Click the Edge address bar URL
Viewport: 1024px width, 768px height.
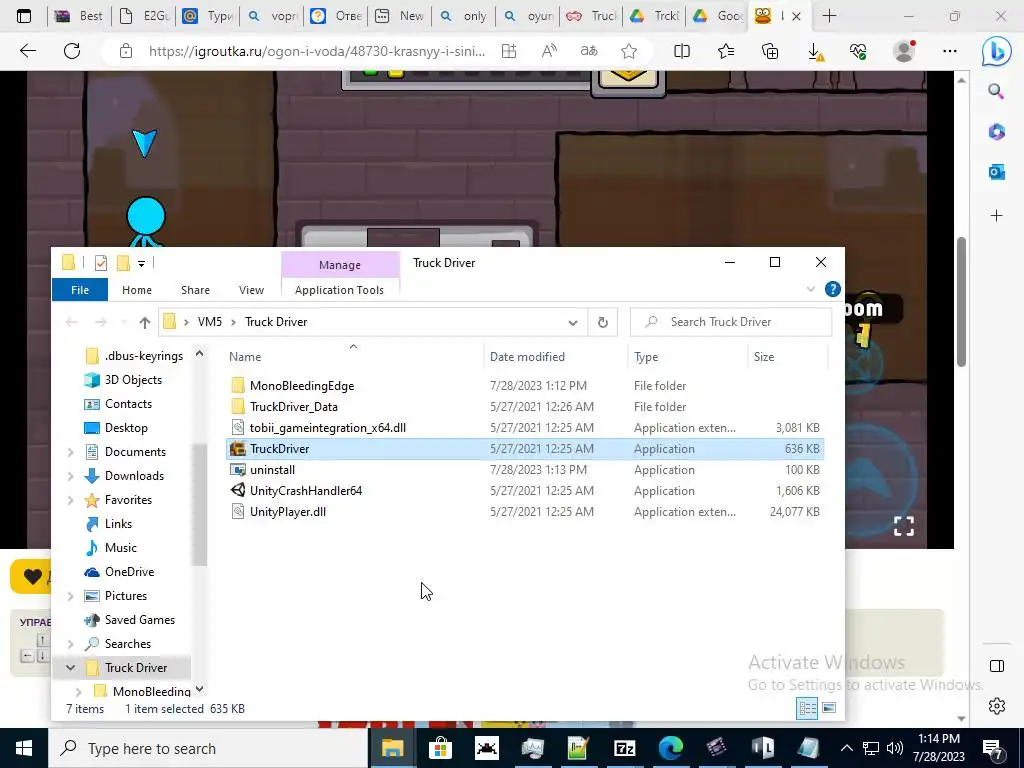point(317,51)
